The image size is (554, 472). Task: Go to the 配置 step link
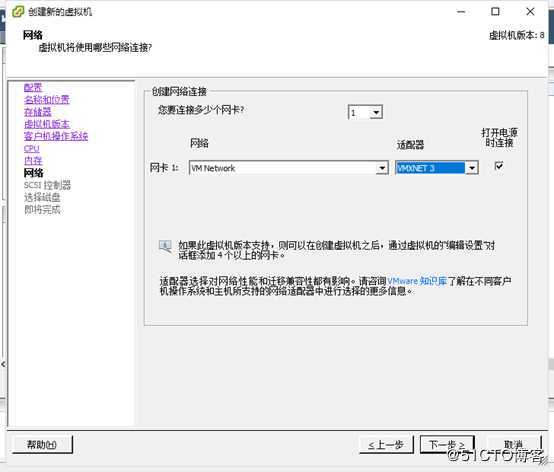click(x=33, y=87)
